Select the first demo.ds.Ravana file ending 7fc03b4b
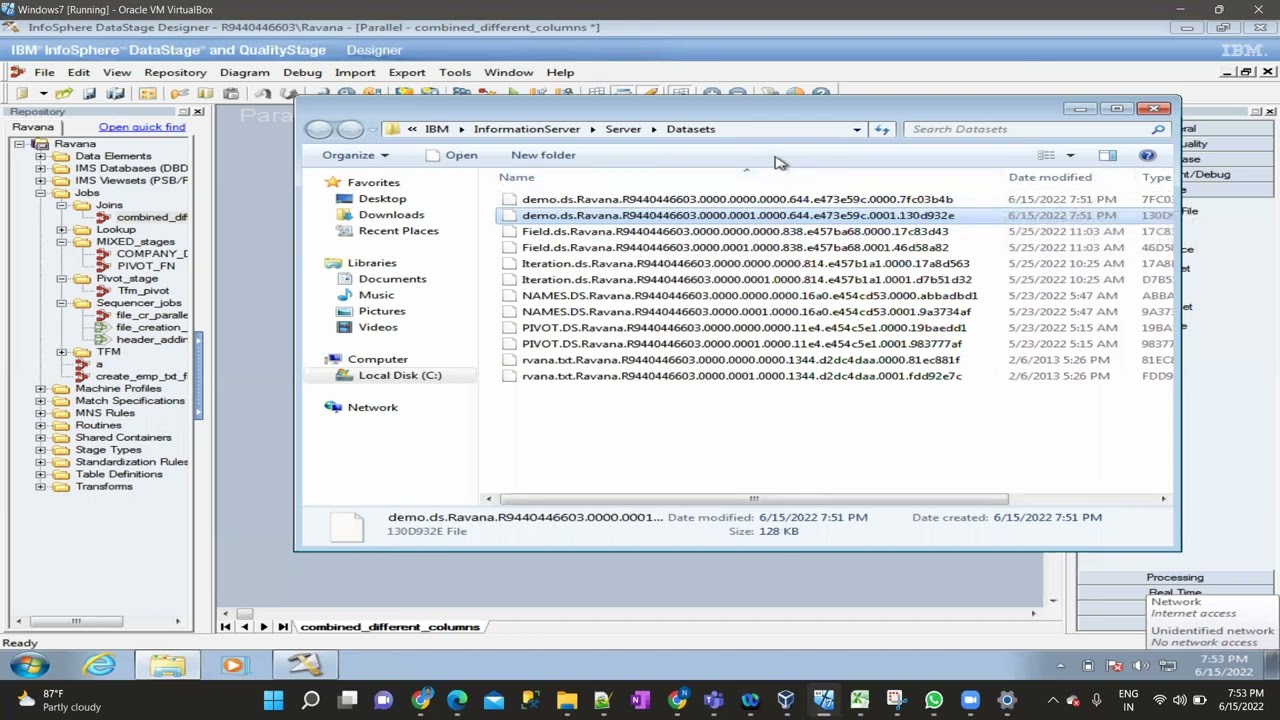 click(x=737, y=199)
